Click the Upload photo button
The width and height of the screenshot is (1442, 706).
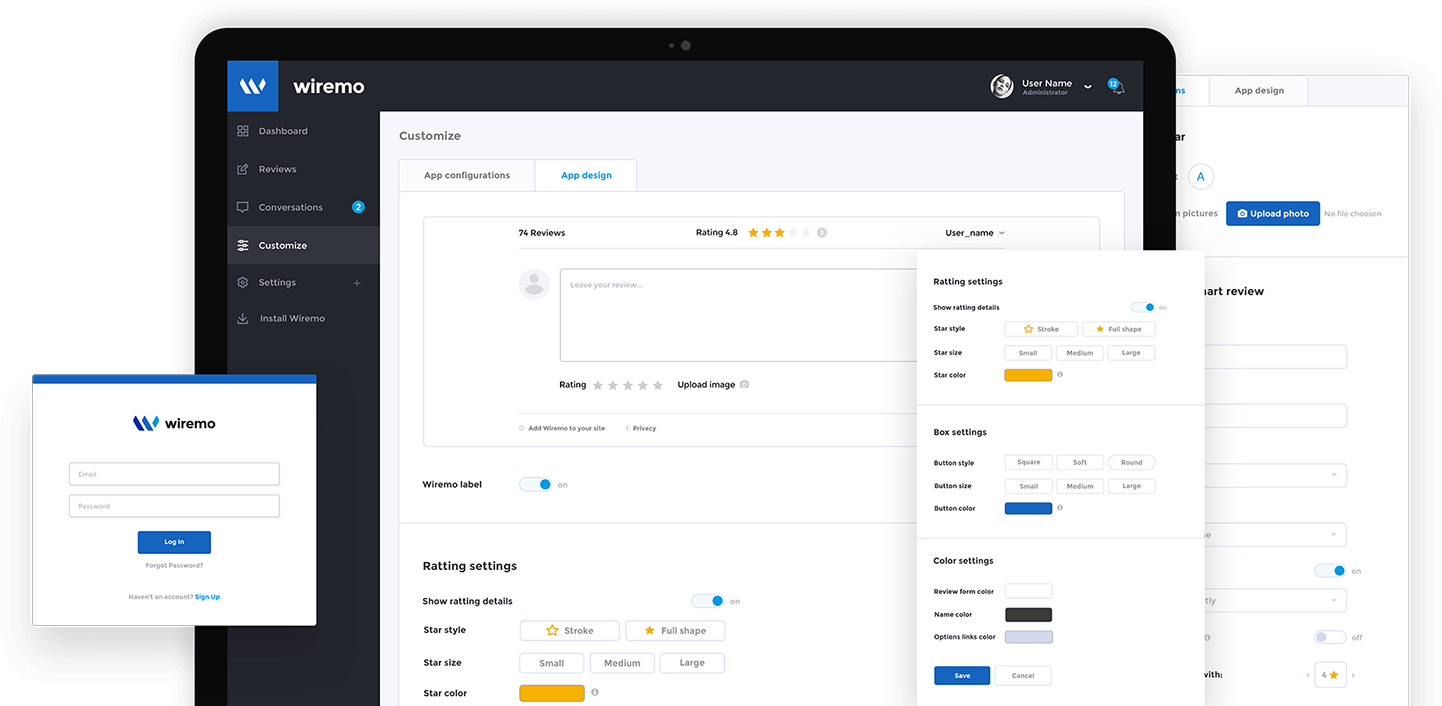[1273, 213]
